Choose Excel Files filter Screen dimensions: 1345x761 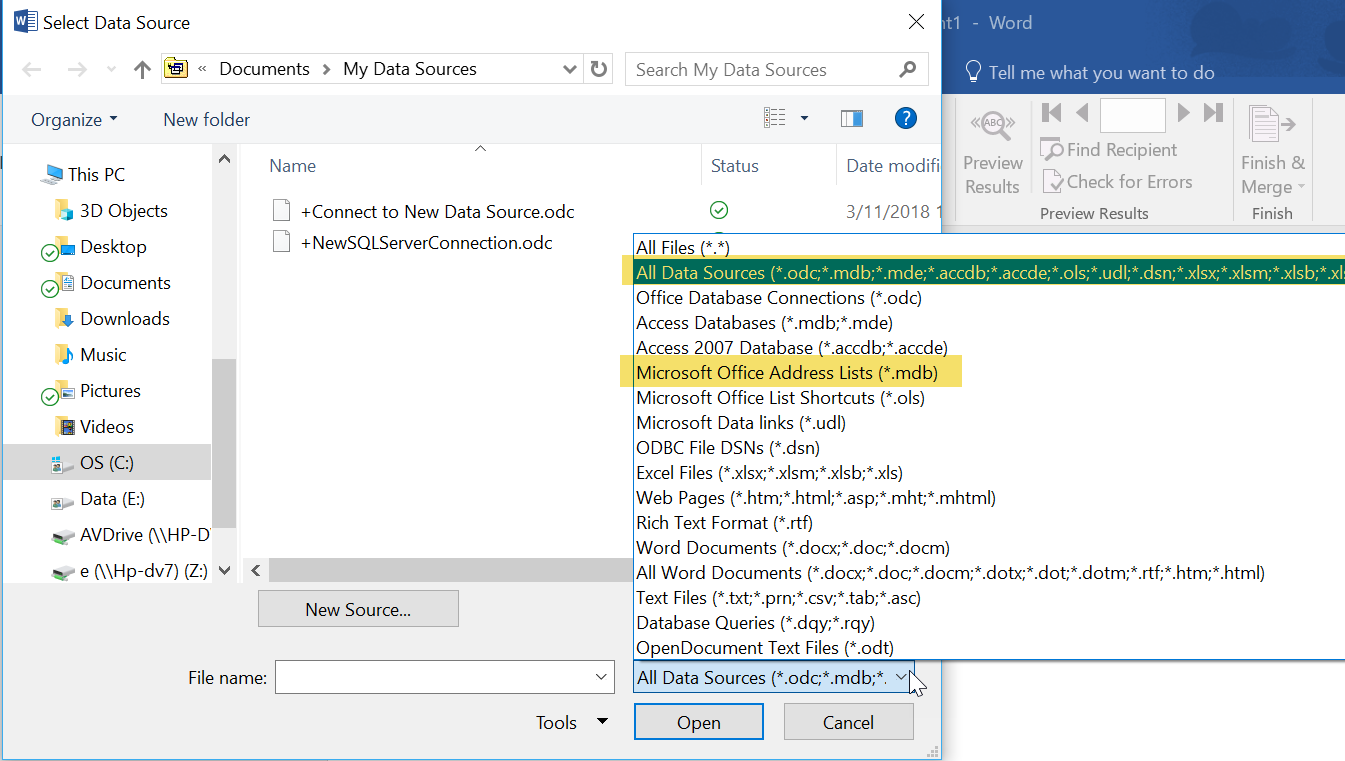770,472
